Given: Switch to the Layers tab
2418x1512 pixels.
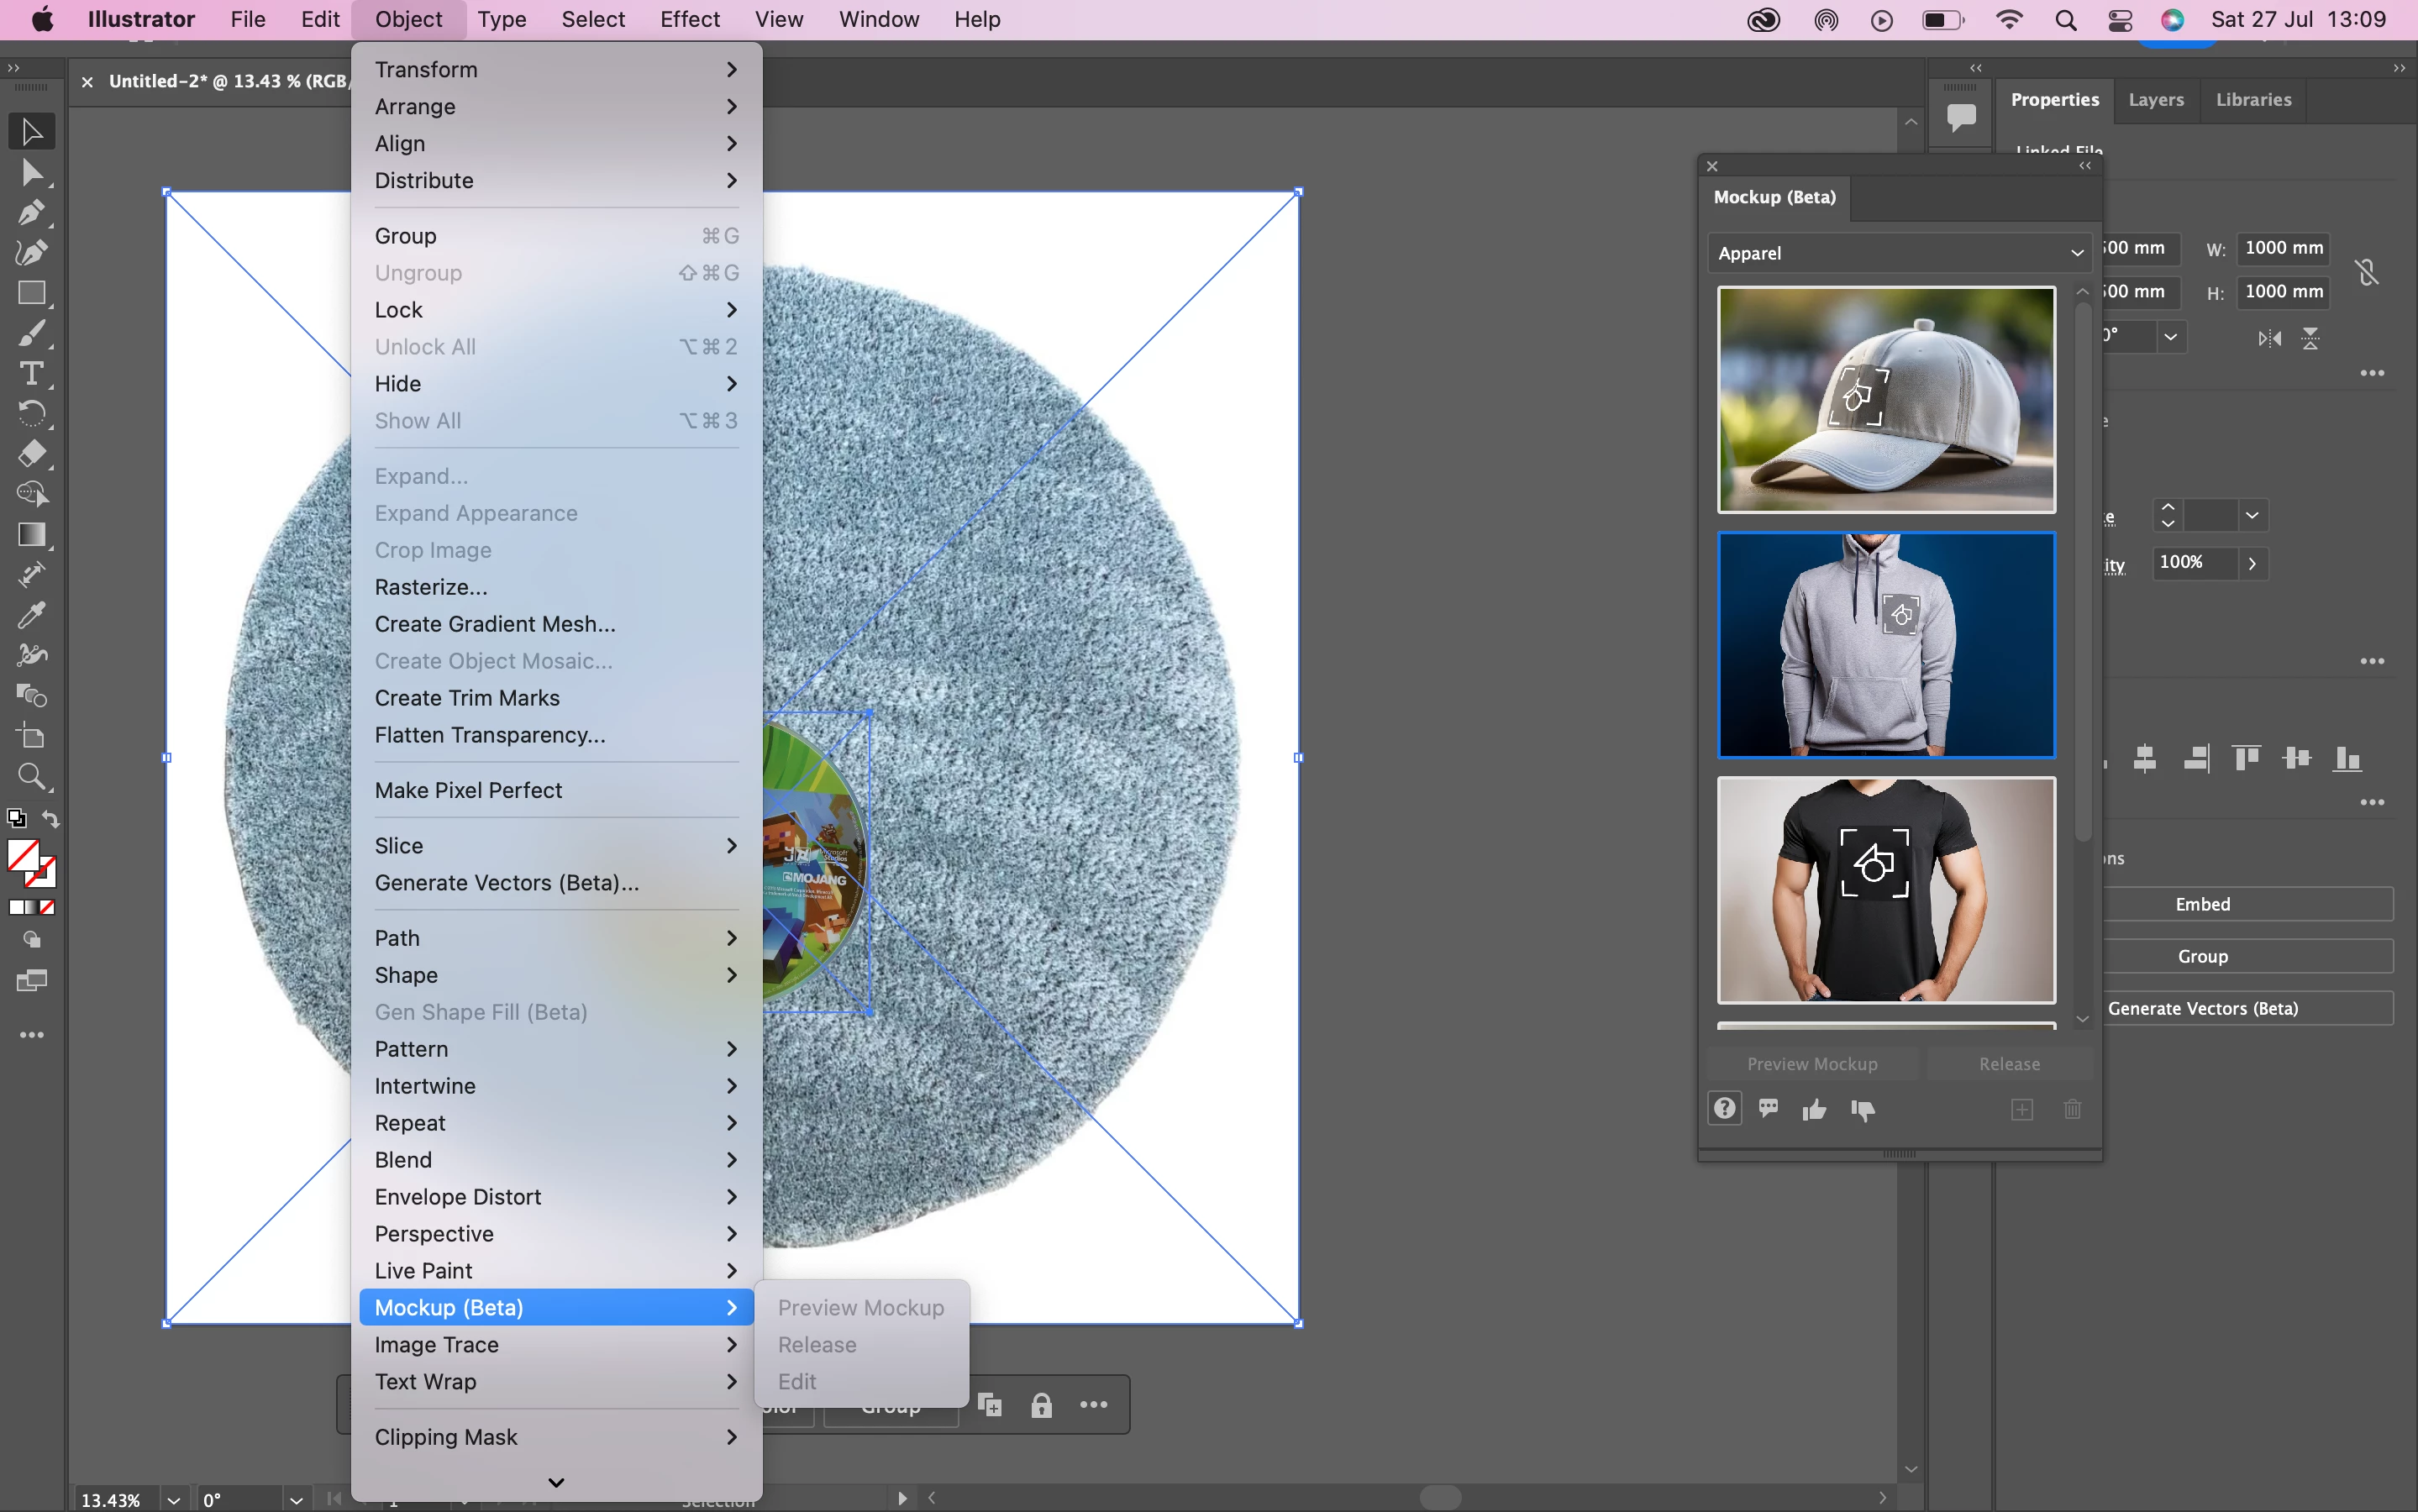Looking at the screenshot, I should (x=2155, y=100).
